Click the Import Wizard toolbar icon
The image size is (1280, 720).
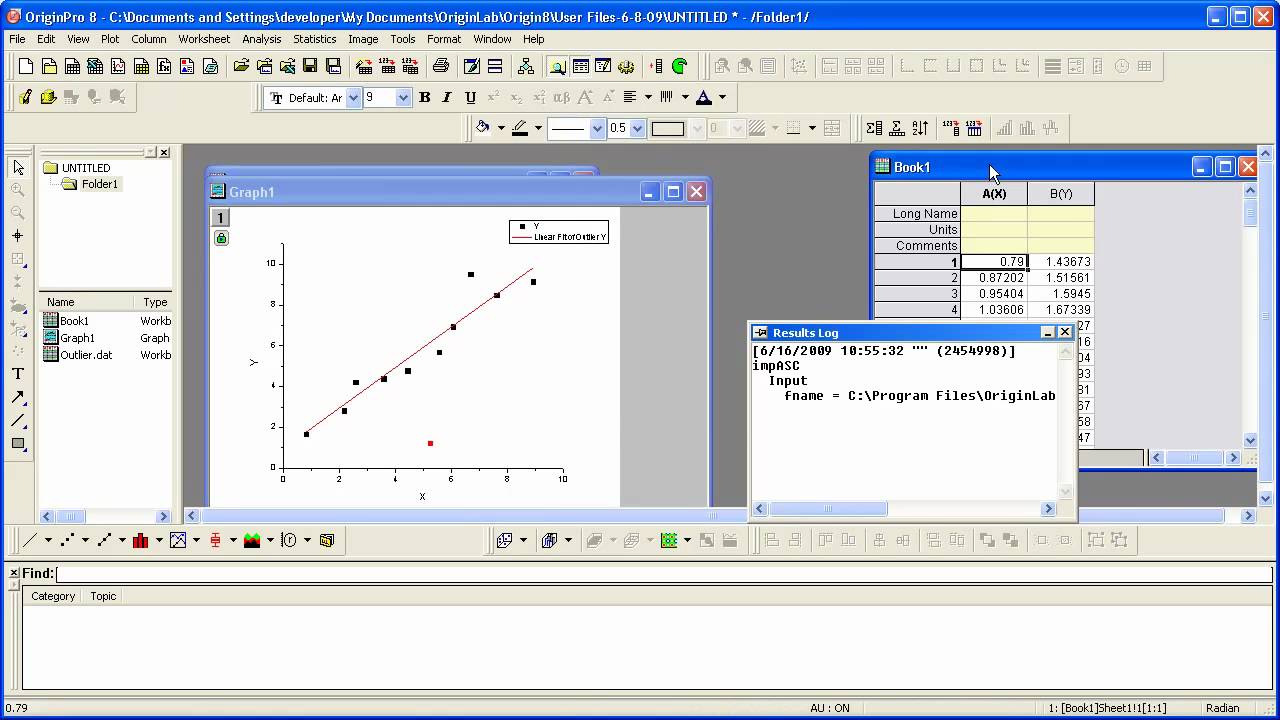click(x=364, y=66)
